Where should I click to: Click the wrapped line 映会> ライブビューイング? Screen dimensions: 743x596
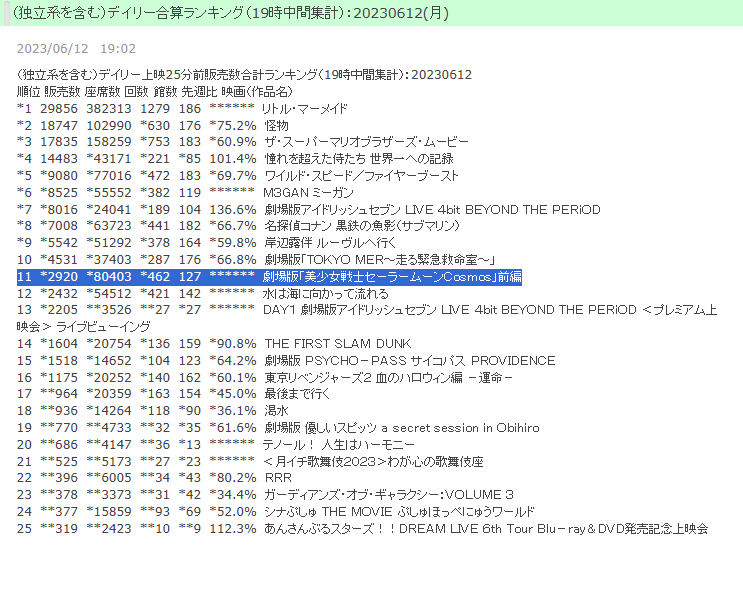pos(83,327)
